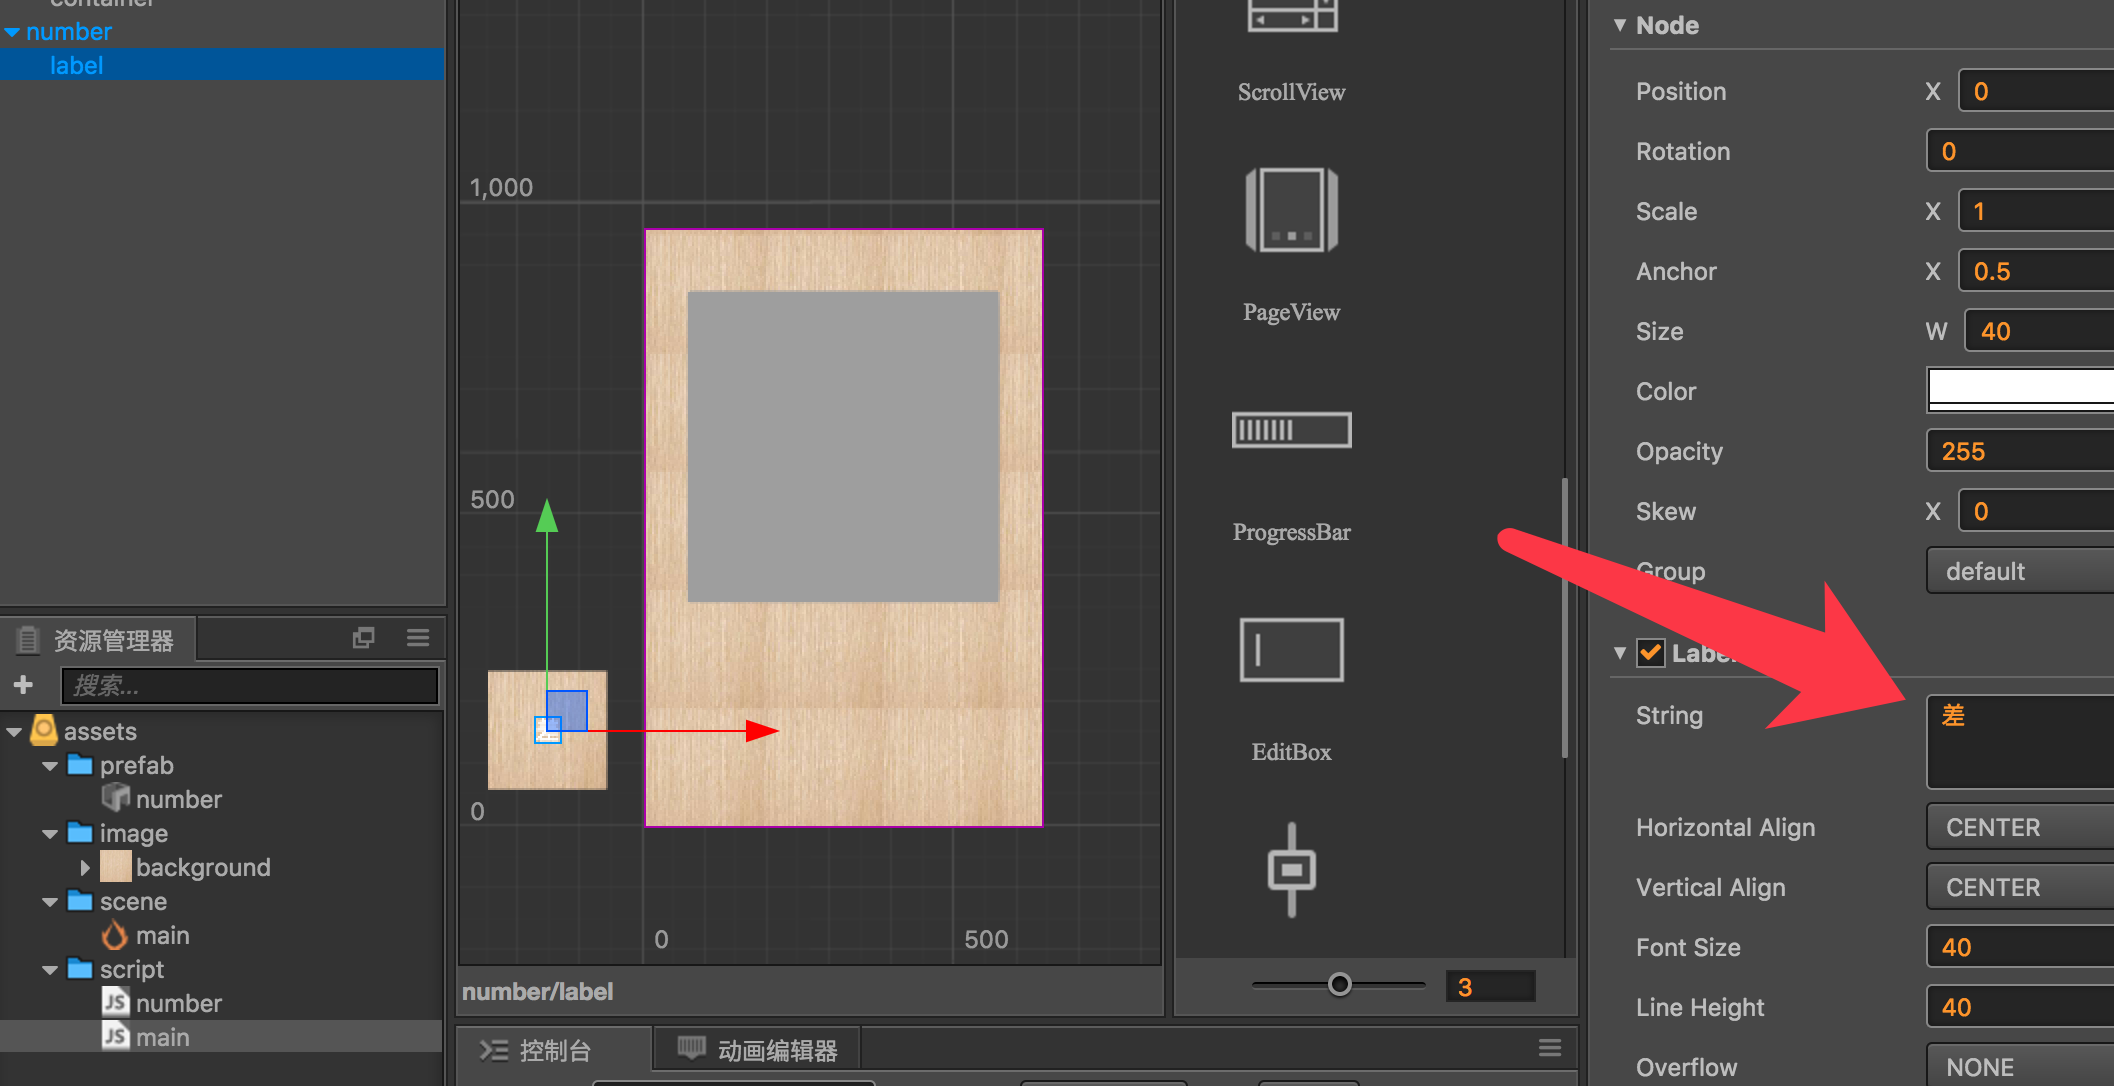Click assets panel popout window icon
2114x1086 pixels.
pos(364,638)
